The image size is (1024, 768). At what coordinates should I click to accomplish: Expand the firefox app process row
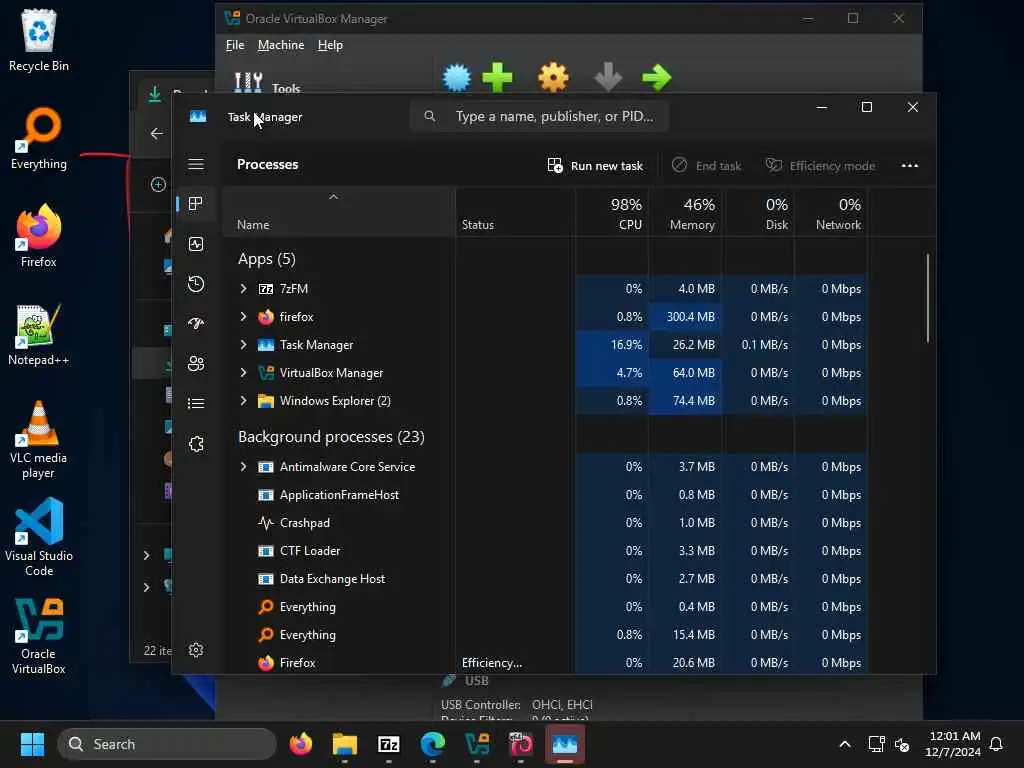[x=244, y=317]
